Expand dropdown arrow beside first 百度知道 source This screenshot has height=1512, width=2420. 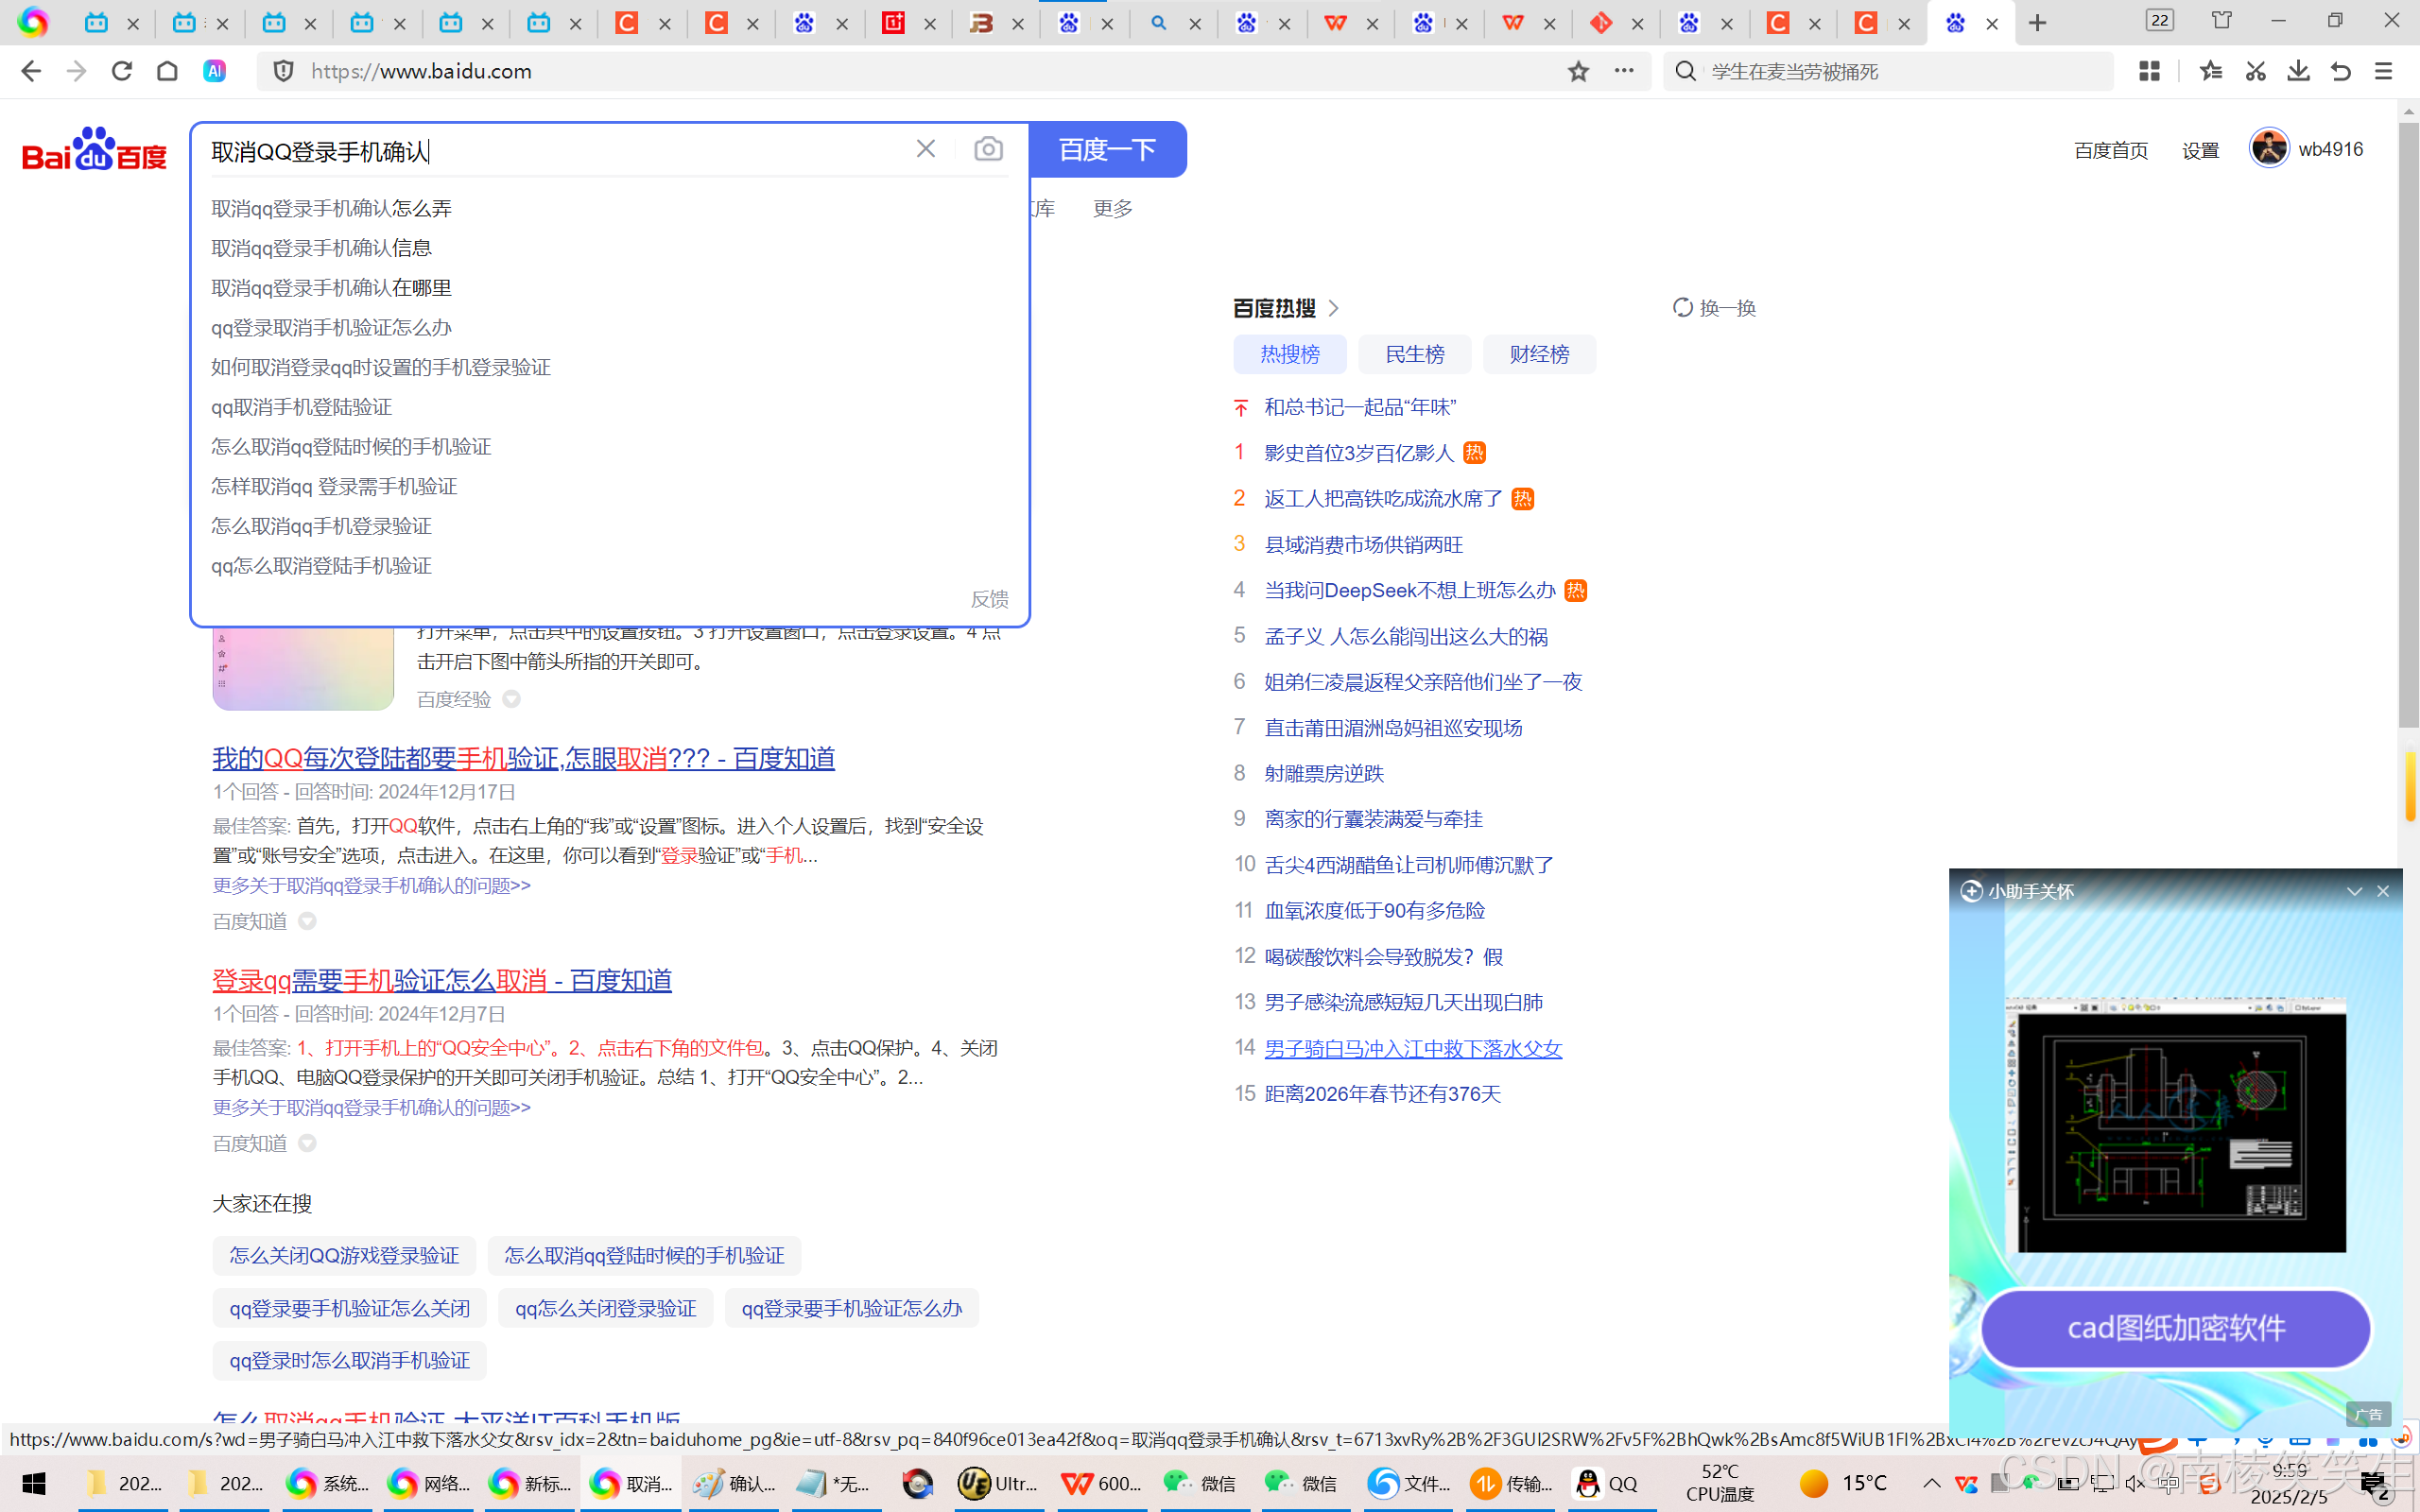[x=308, y=921]
